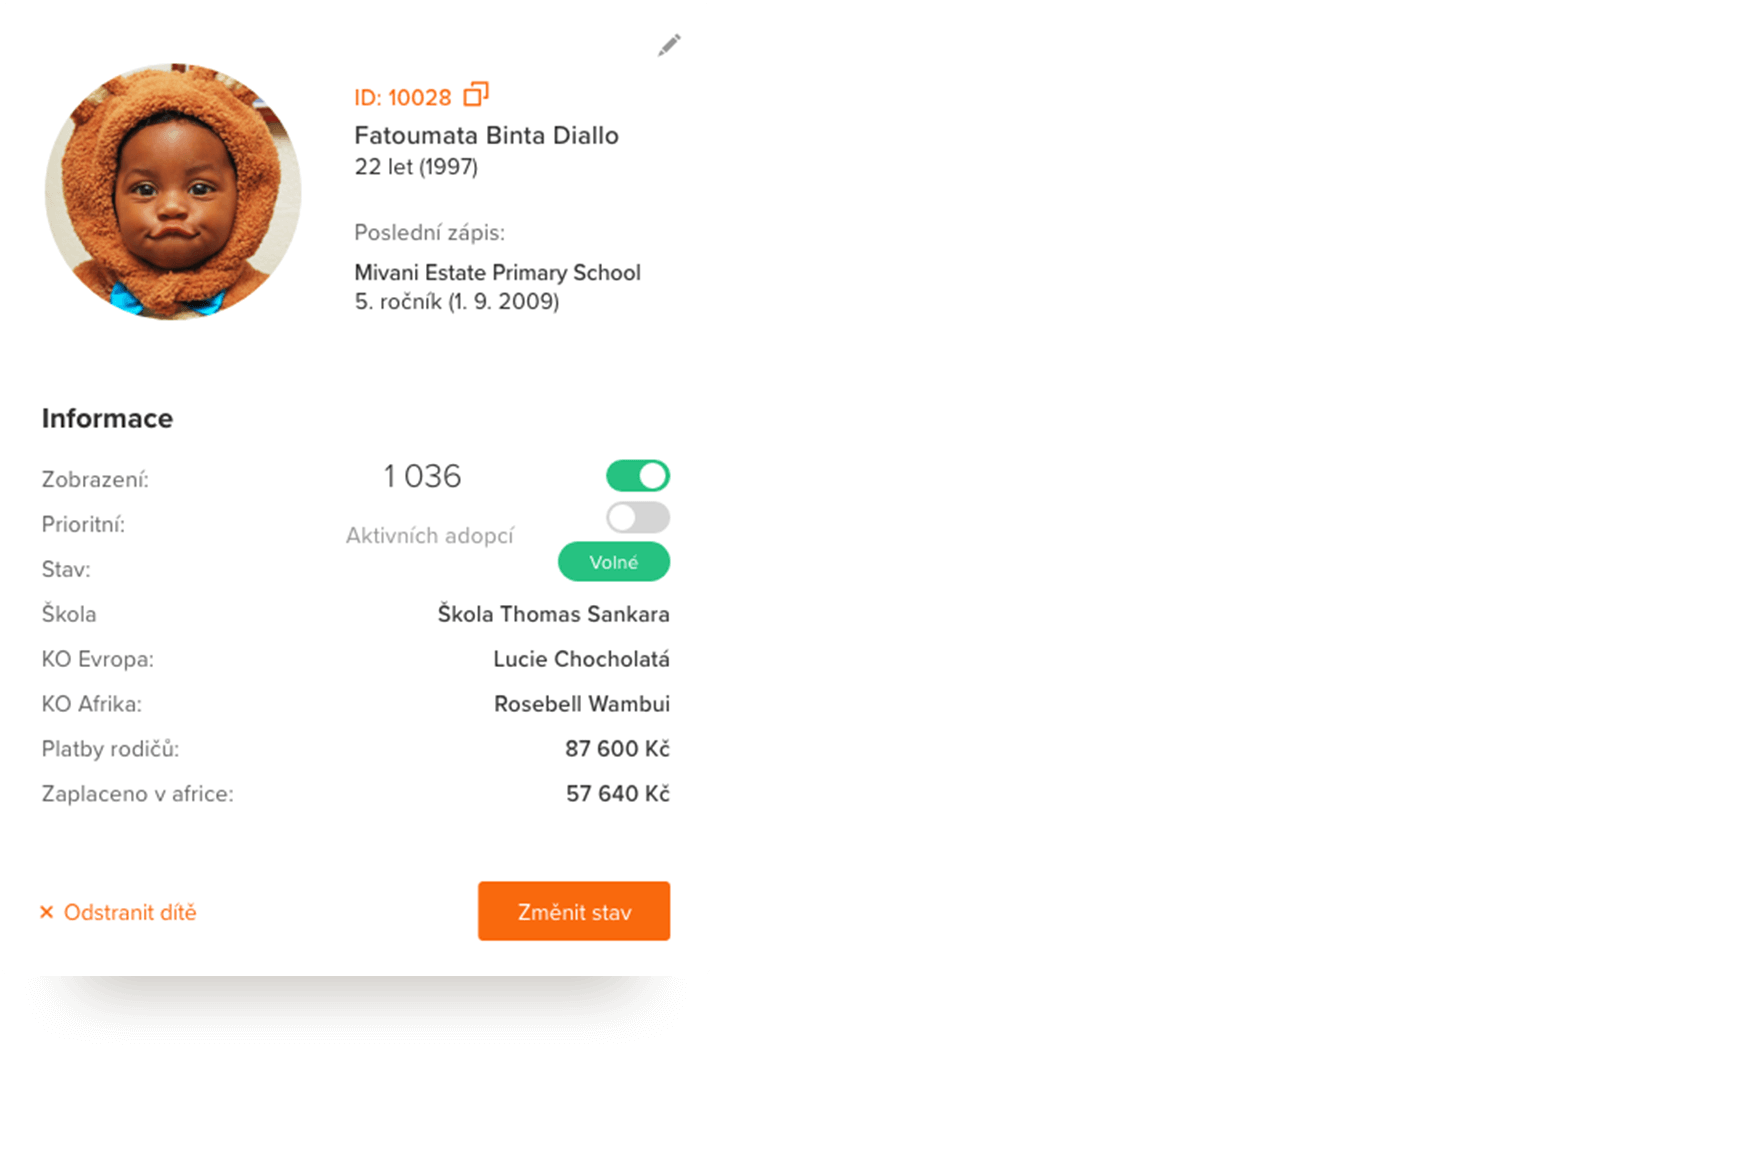Click the Odstranit dítě link
Screen dimensions: 1748x1166
(x=130, y=912)
